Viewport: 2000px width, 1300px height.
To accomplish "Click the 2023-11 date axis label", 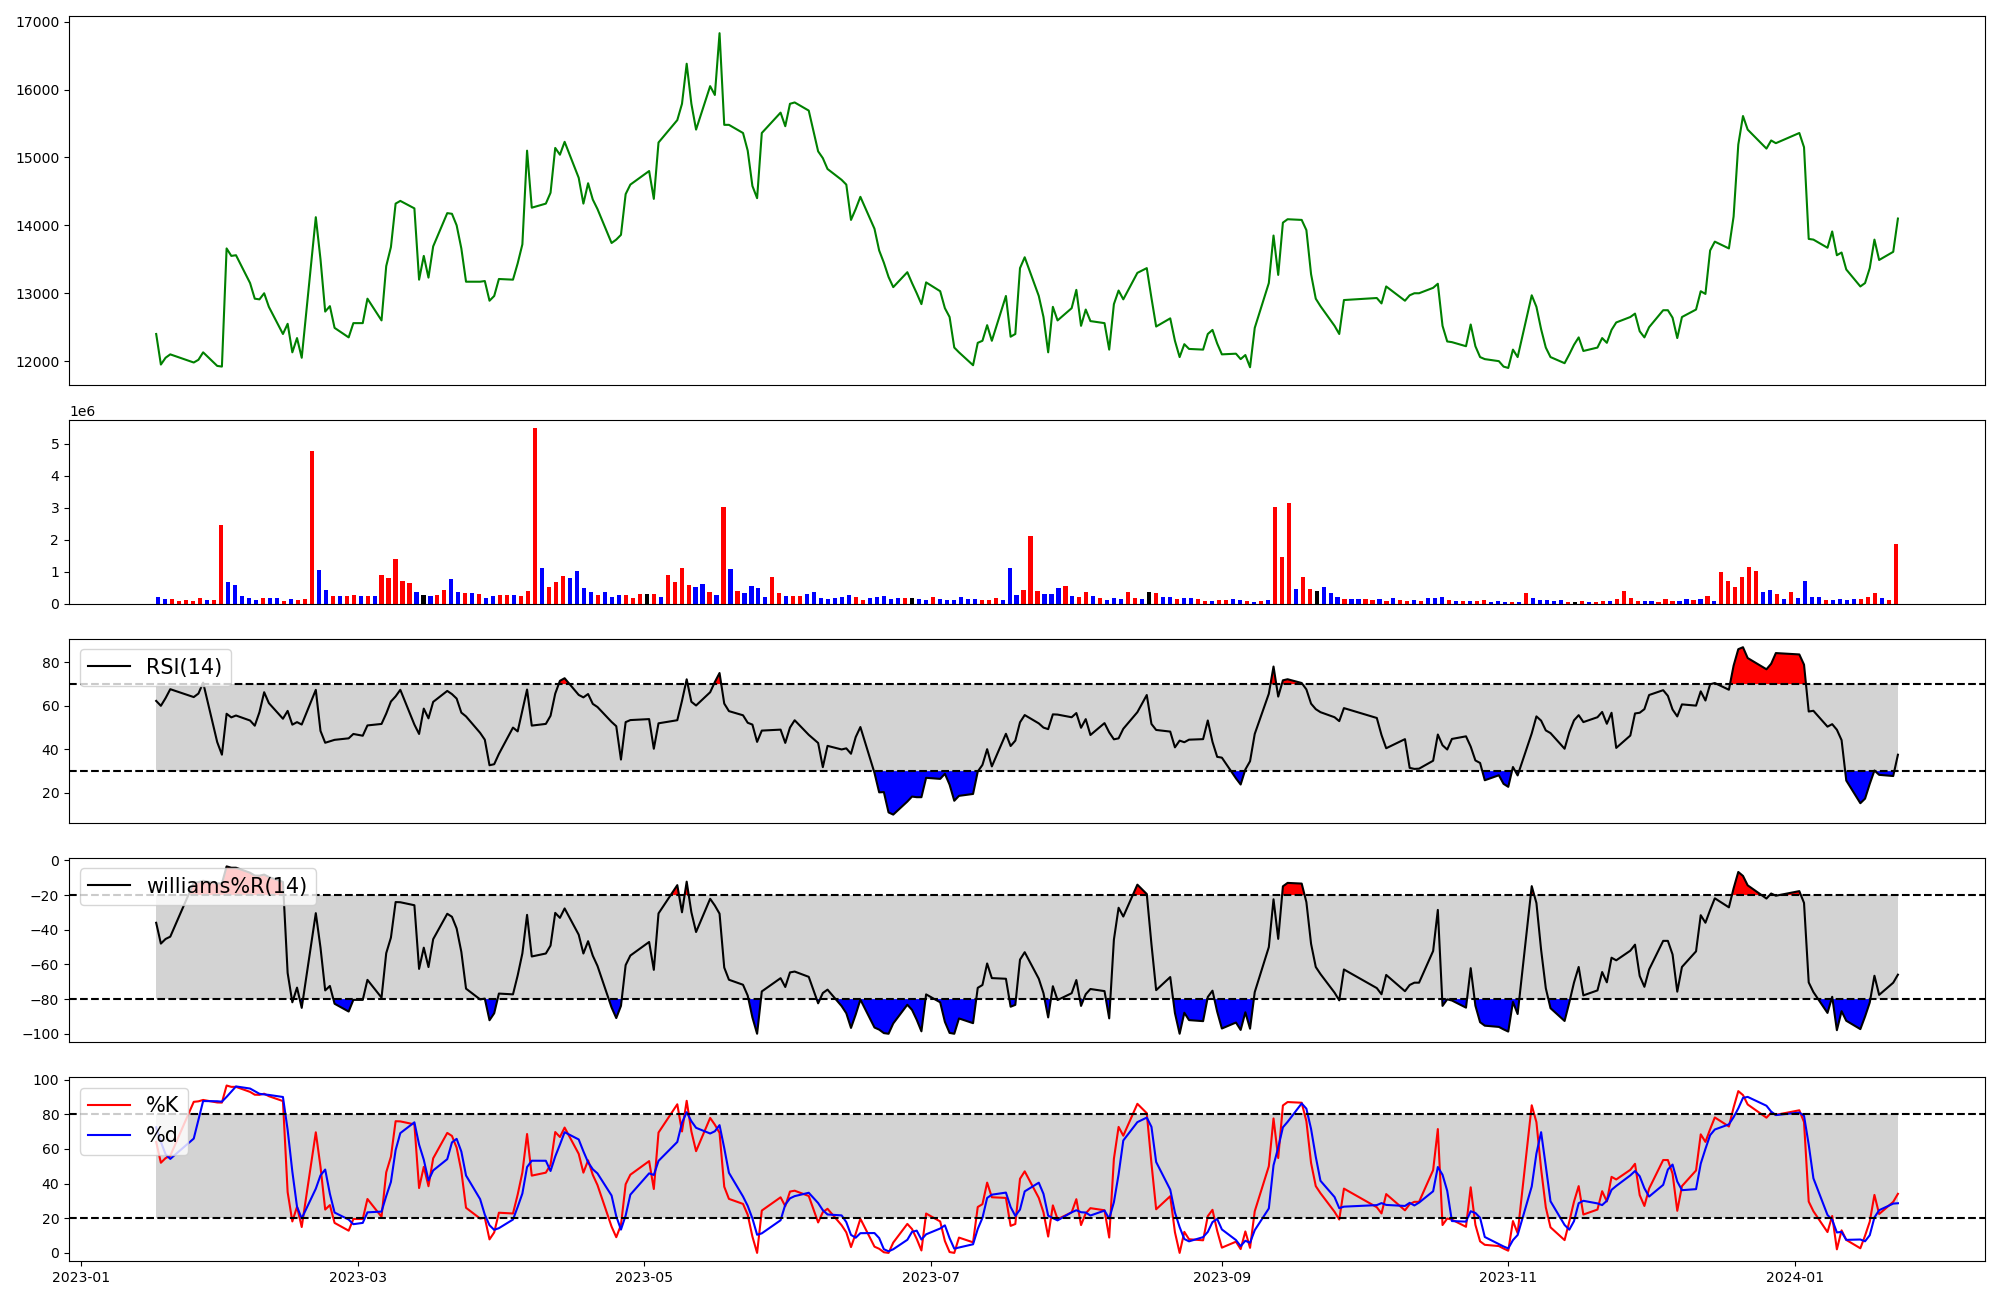I will coord(1508,1277).
